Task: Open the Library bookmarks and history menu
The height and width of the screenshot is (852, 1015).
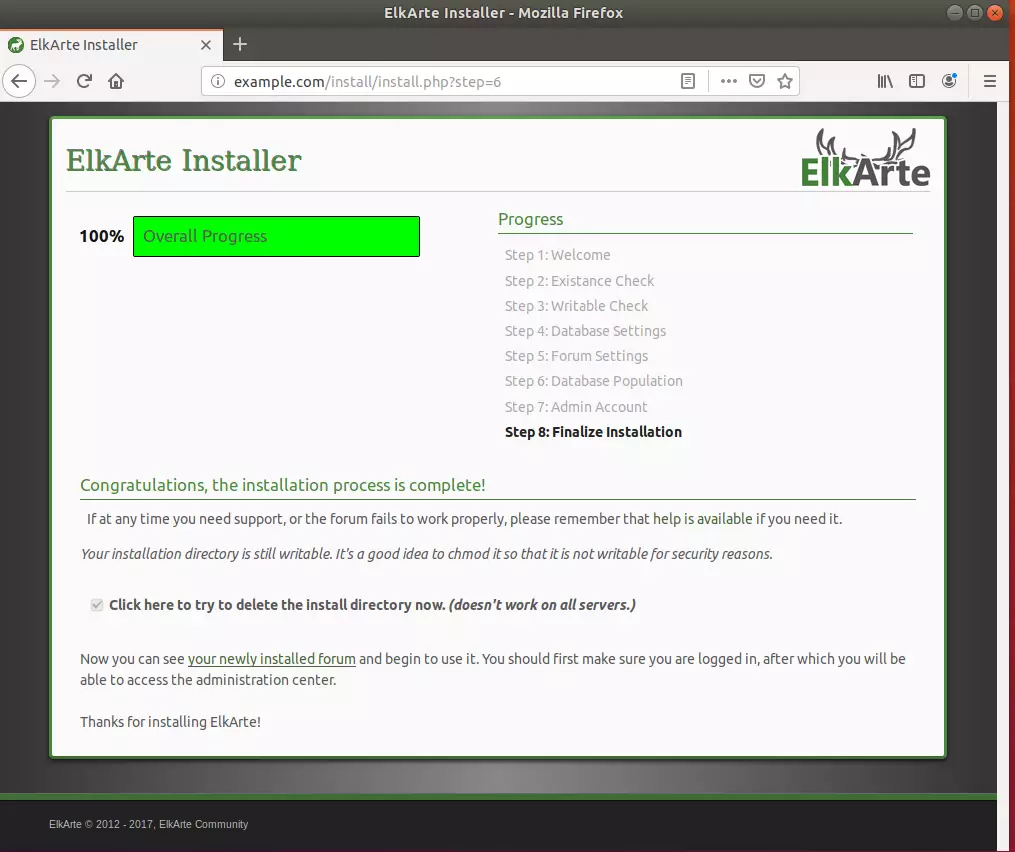Action: [x=885, y=82]
